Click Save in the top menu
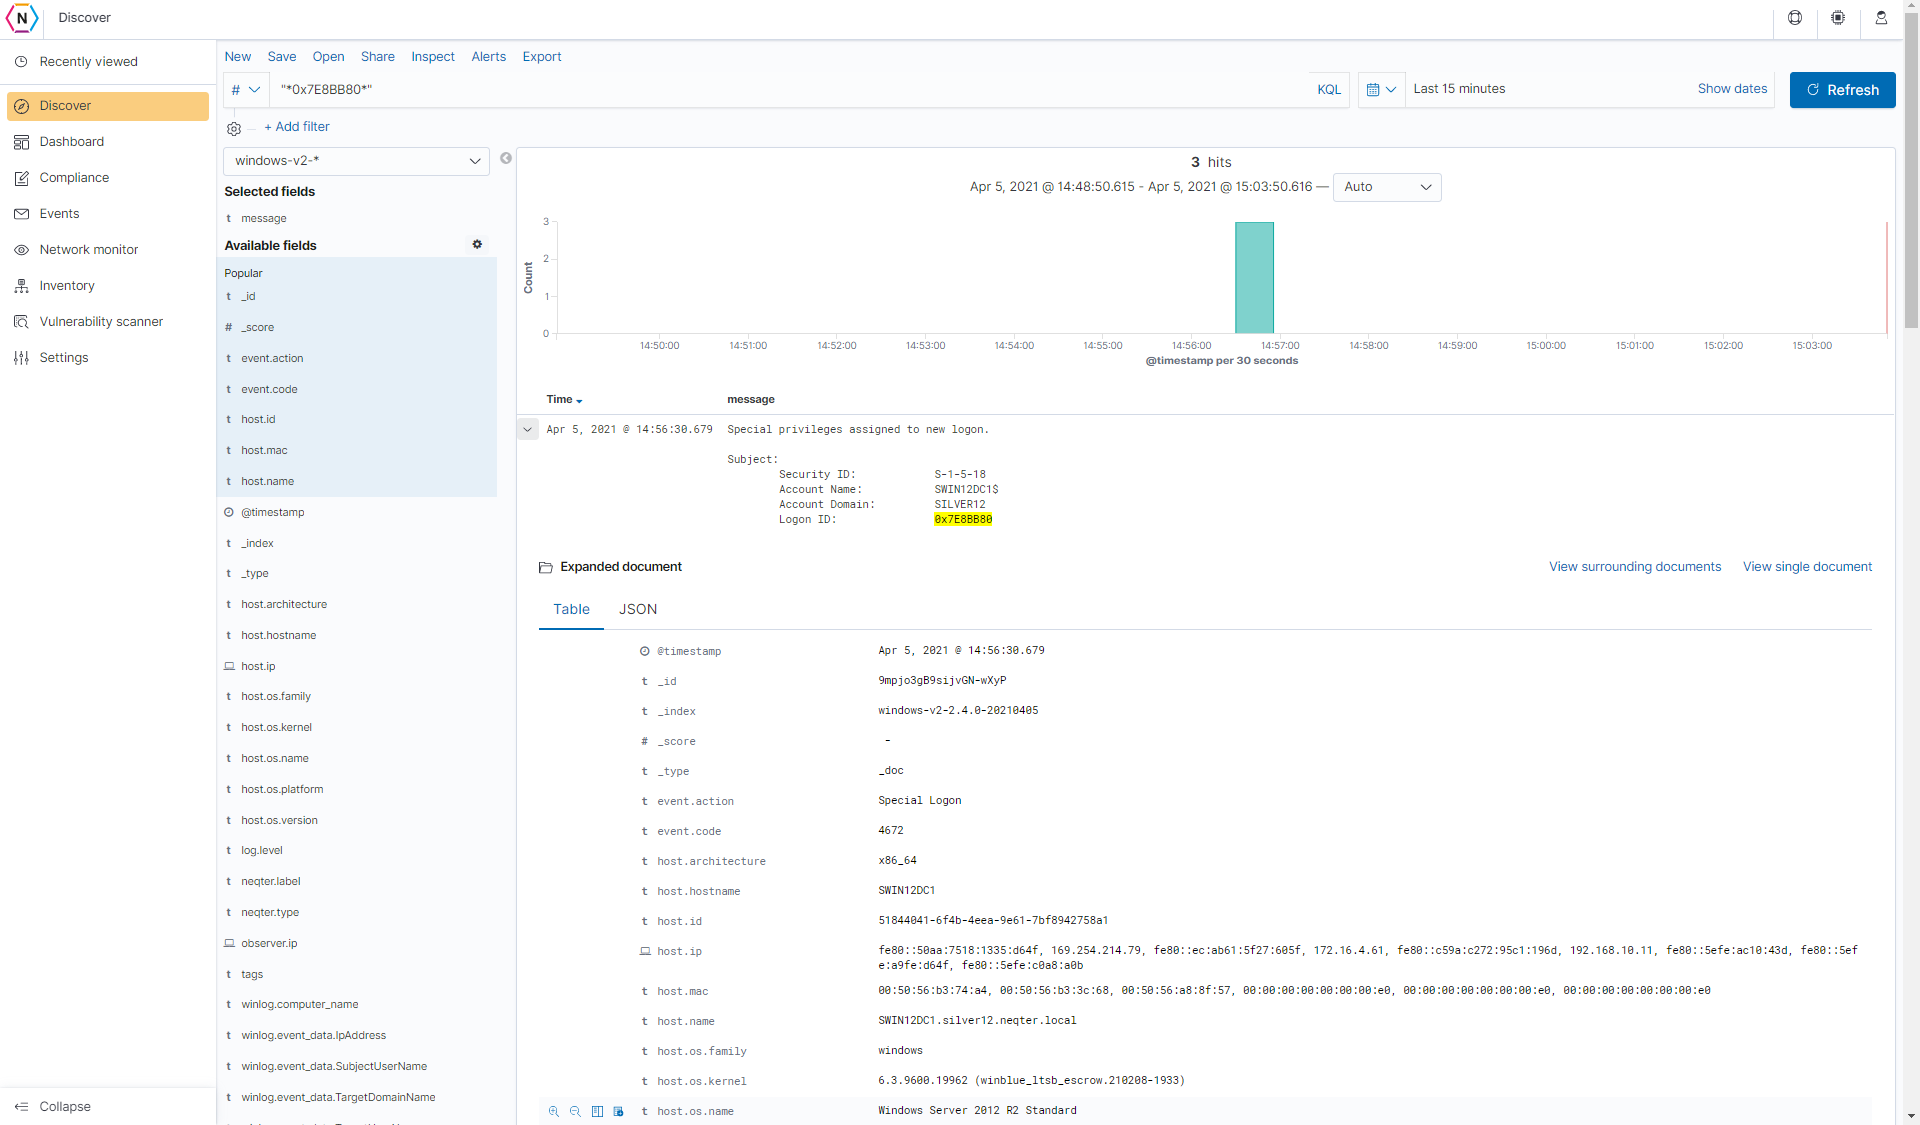The image size is (1920, 1125). click(x=282, y=57)
